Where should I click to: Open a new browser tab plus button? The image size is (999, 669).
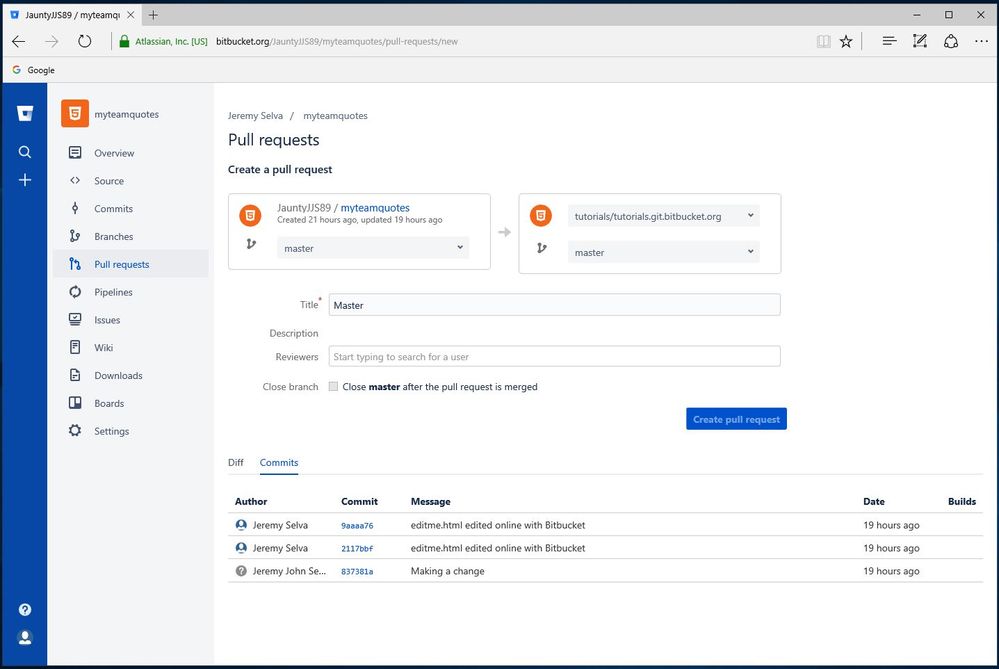pos(153,15)
